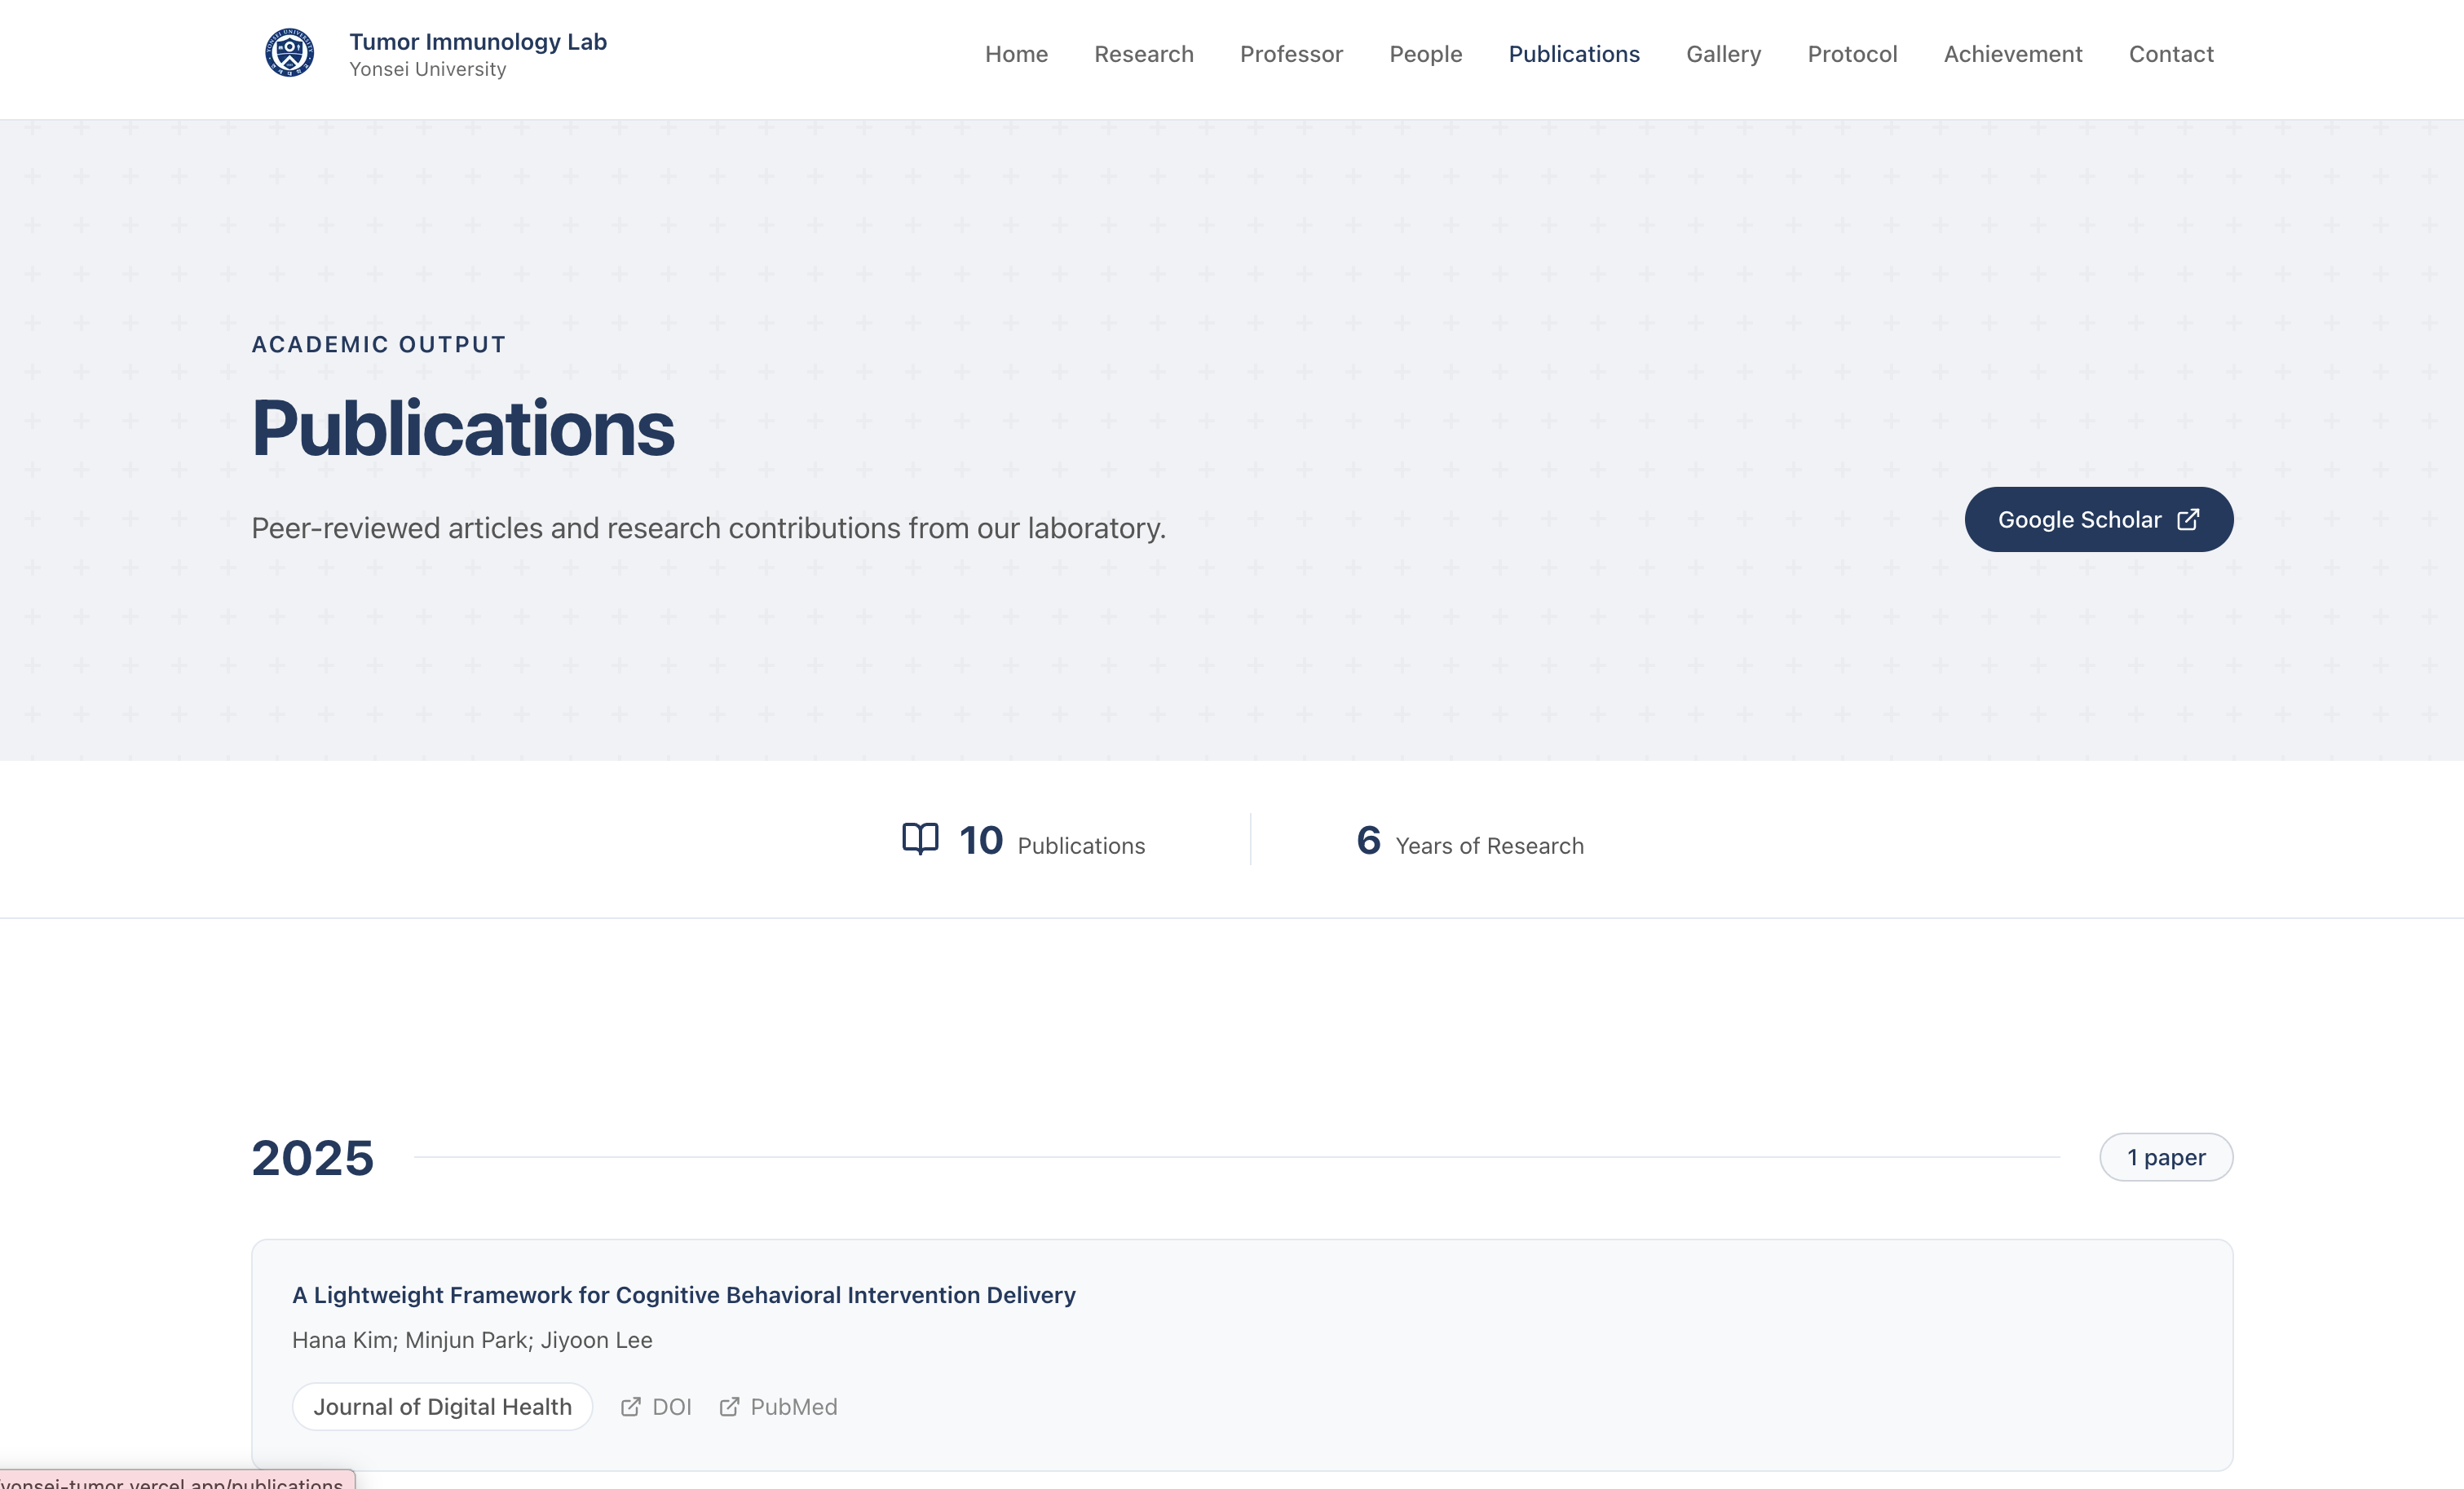Screen dimensions: 2464x1489
Task: Click the Yonsei University logo emblem
Action: [x=289, y=53]
